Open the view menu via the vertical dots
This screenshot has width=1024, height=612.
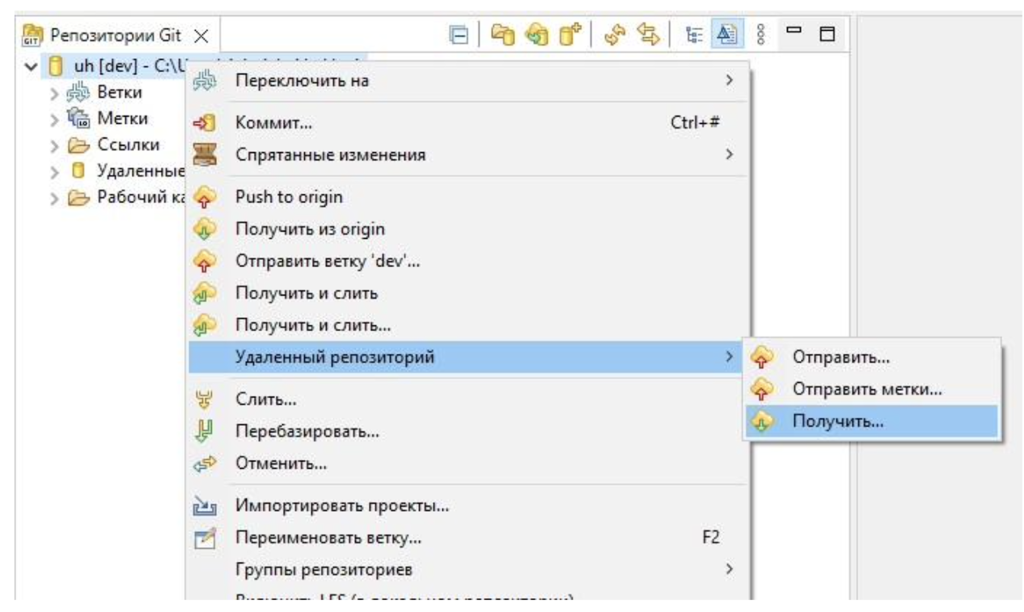pyautogui.click(x=760, y=32)
